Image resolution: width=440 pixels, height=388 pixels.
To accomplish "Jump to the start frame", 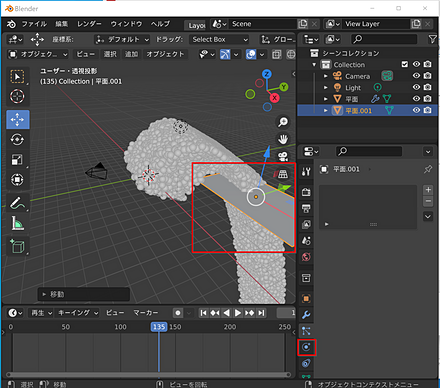I will [203, 313].
